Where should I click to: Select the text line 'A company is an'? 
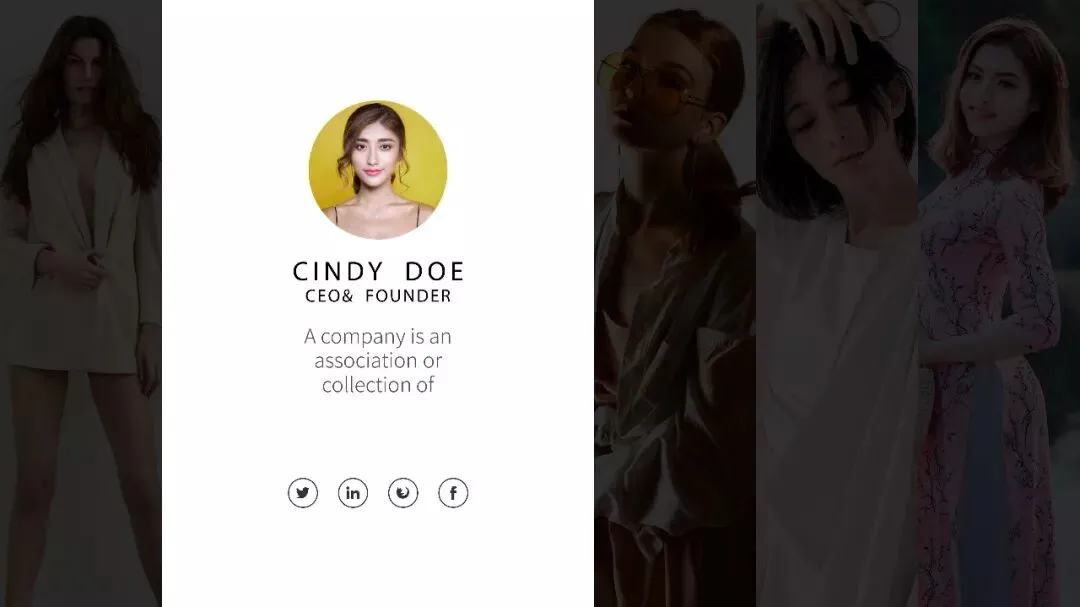point(378,337)
